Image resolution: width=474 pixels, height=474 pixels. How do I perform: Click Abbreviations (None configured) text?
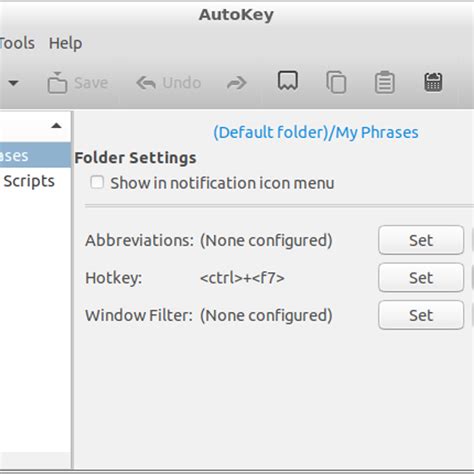[x=266, y=240]
